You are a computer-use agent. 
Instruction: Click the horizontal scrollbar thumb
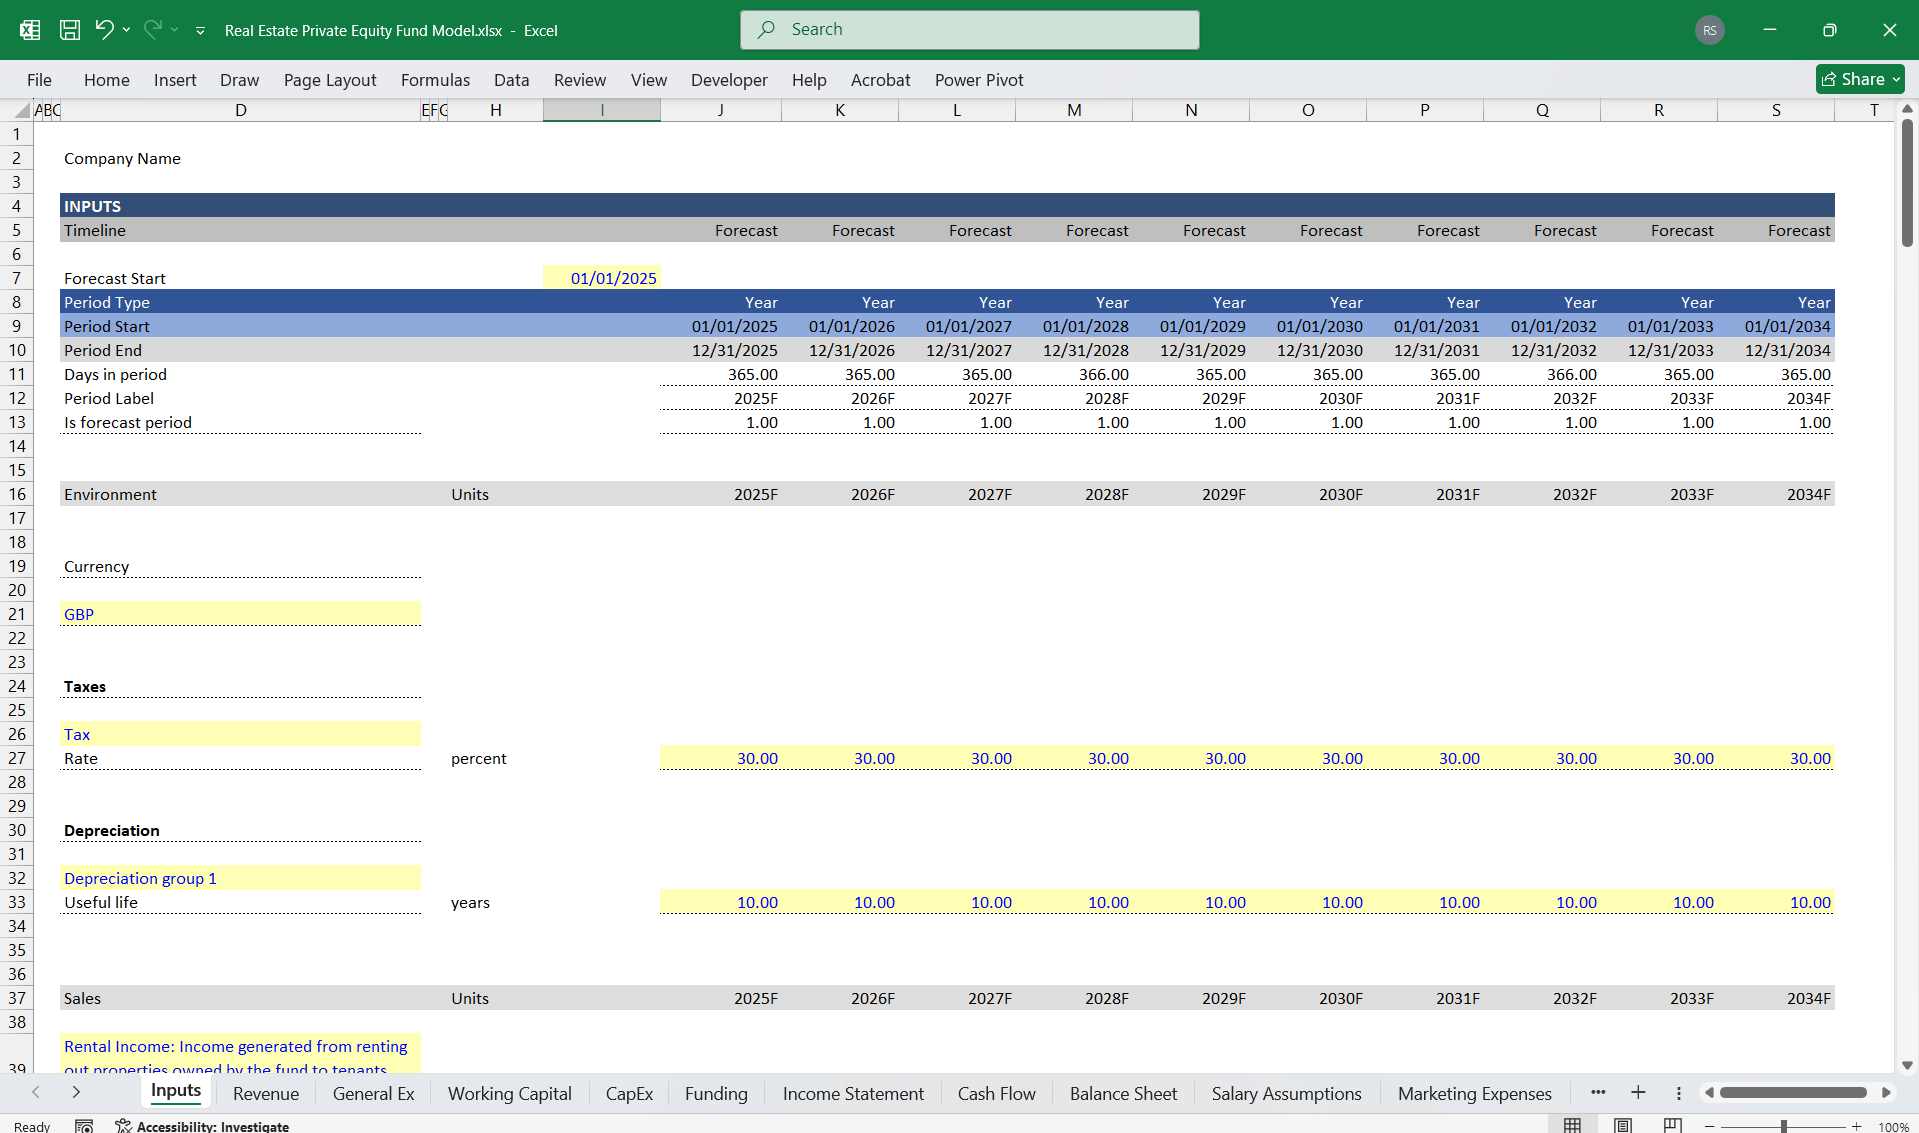pos(1794,1093)
